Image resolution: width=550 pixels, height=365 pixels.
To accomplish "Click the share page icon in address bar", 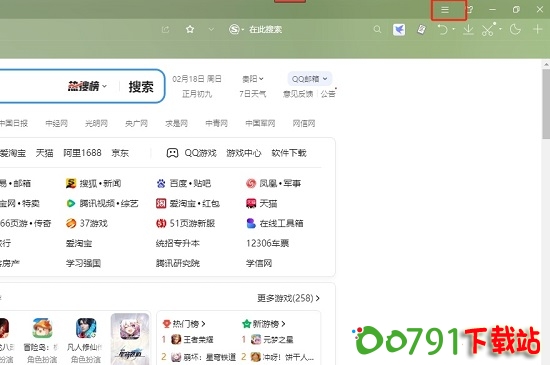I will [166, 29].
